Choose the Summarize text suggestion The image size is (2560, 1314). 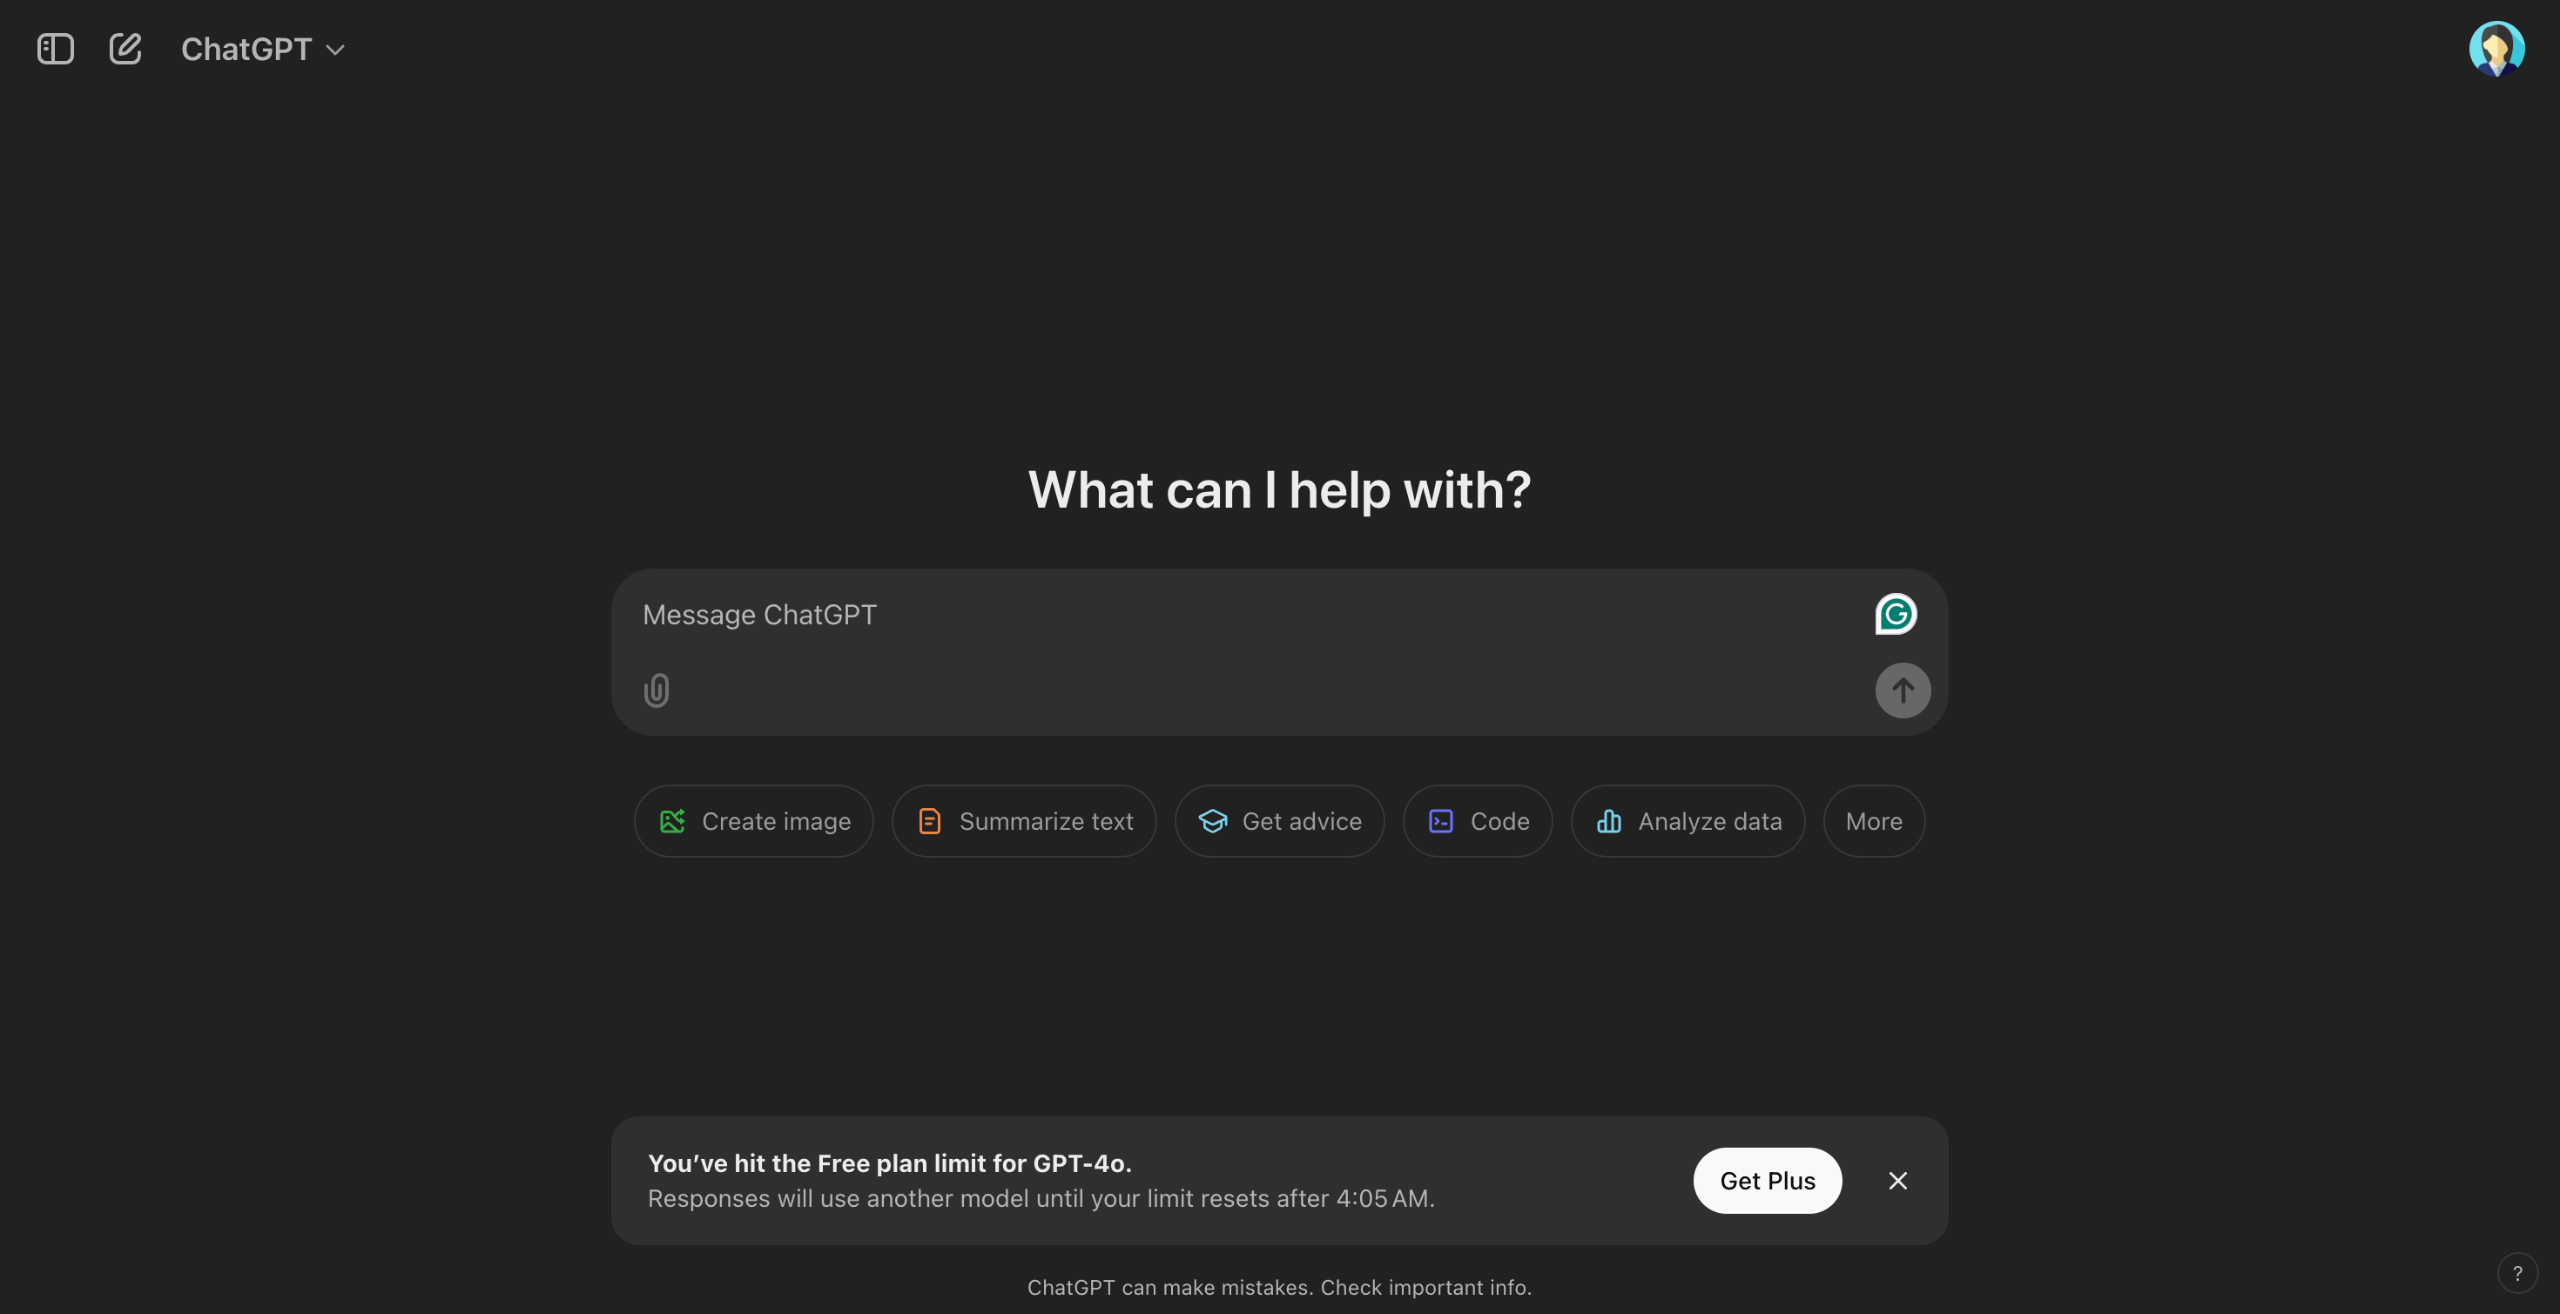pyautogui.click(x=1024, y=821)
